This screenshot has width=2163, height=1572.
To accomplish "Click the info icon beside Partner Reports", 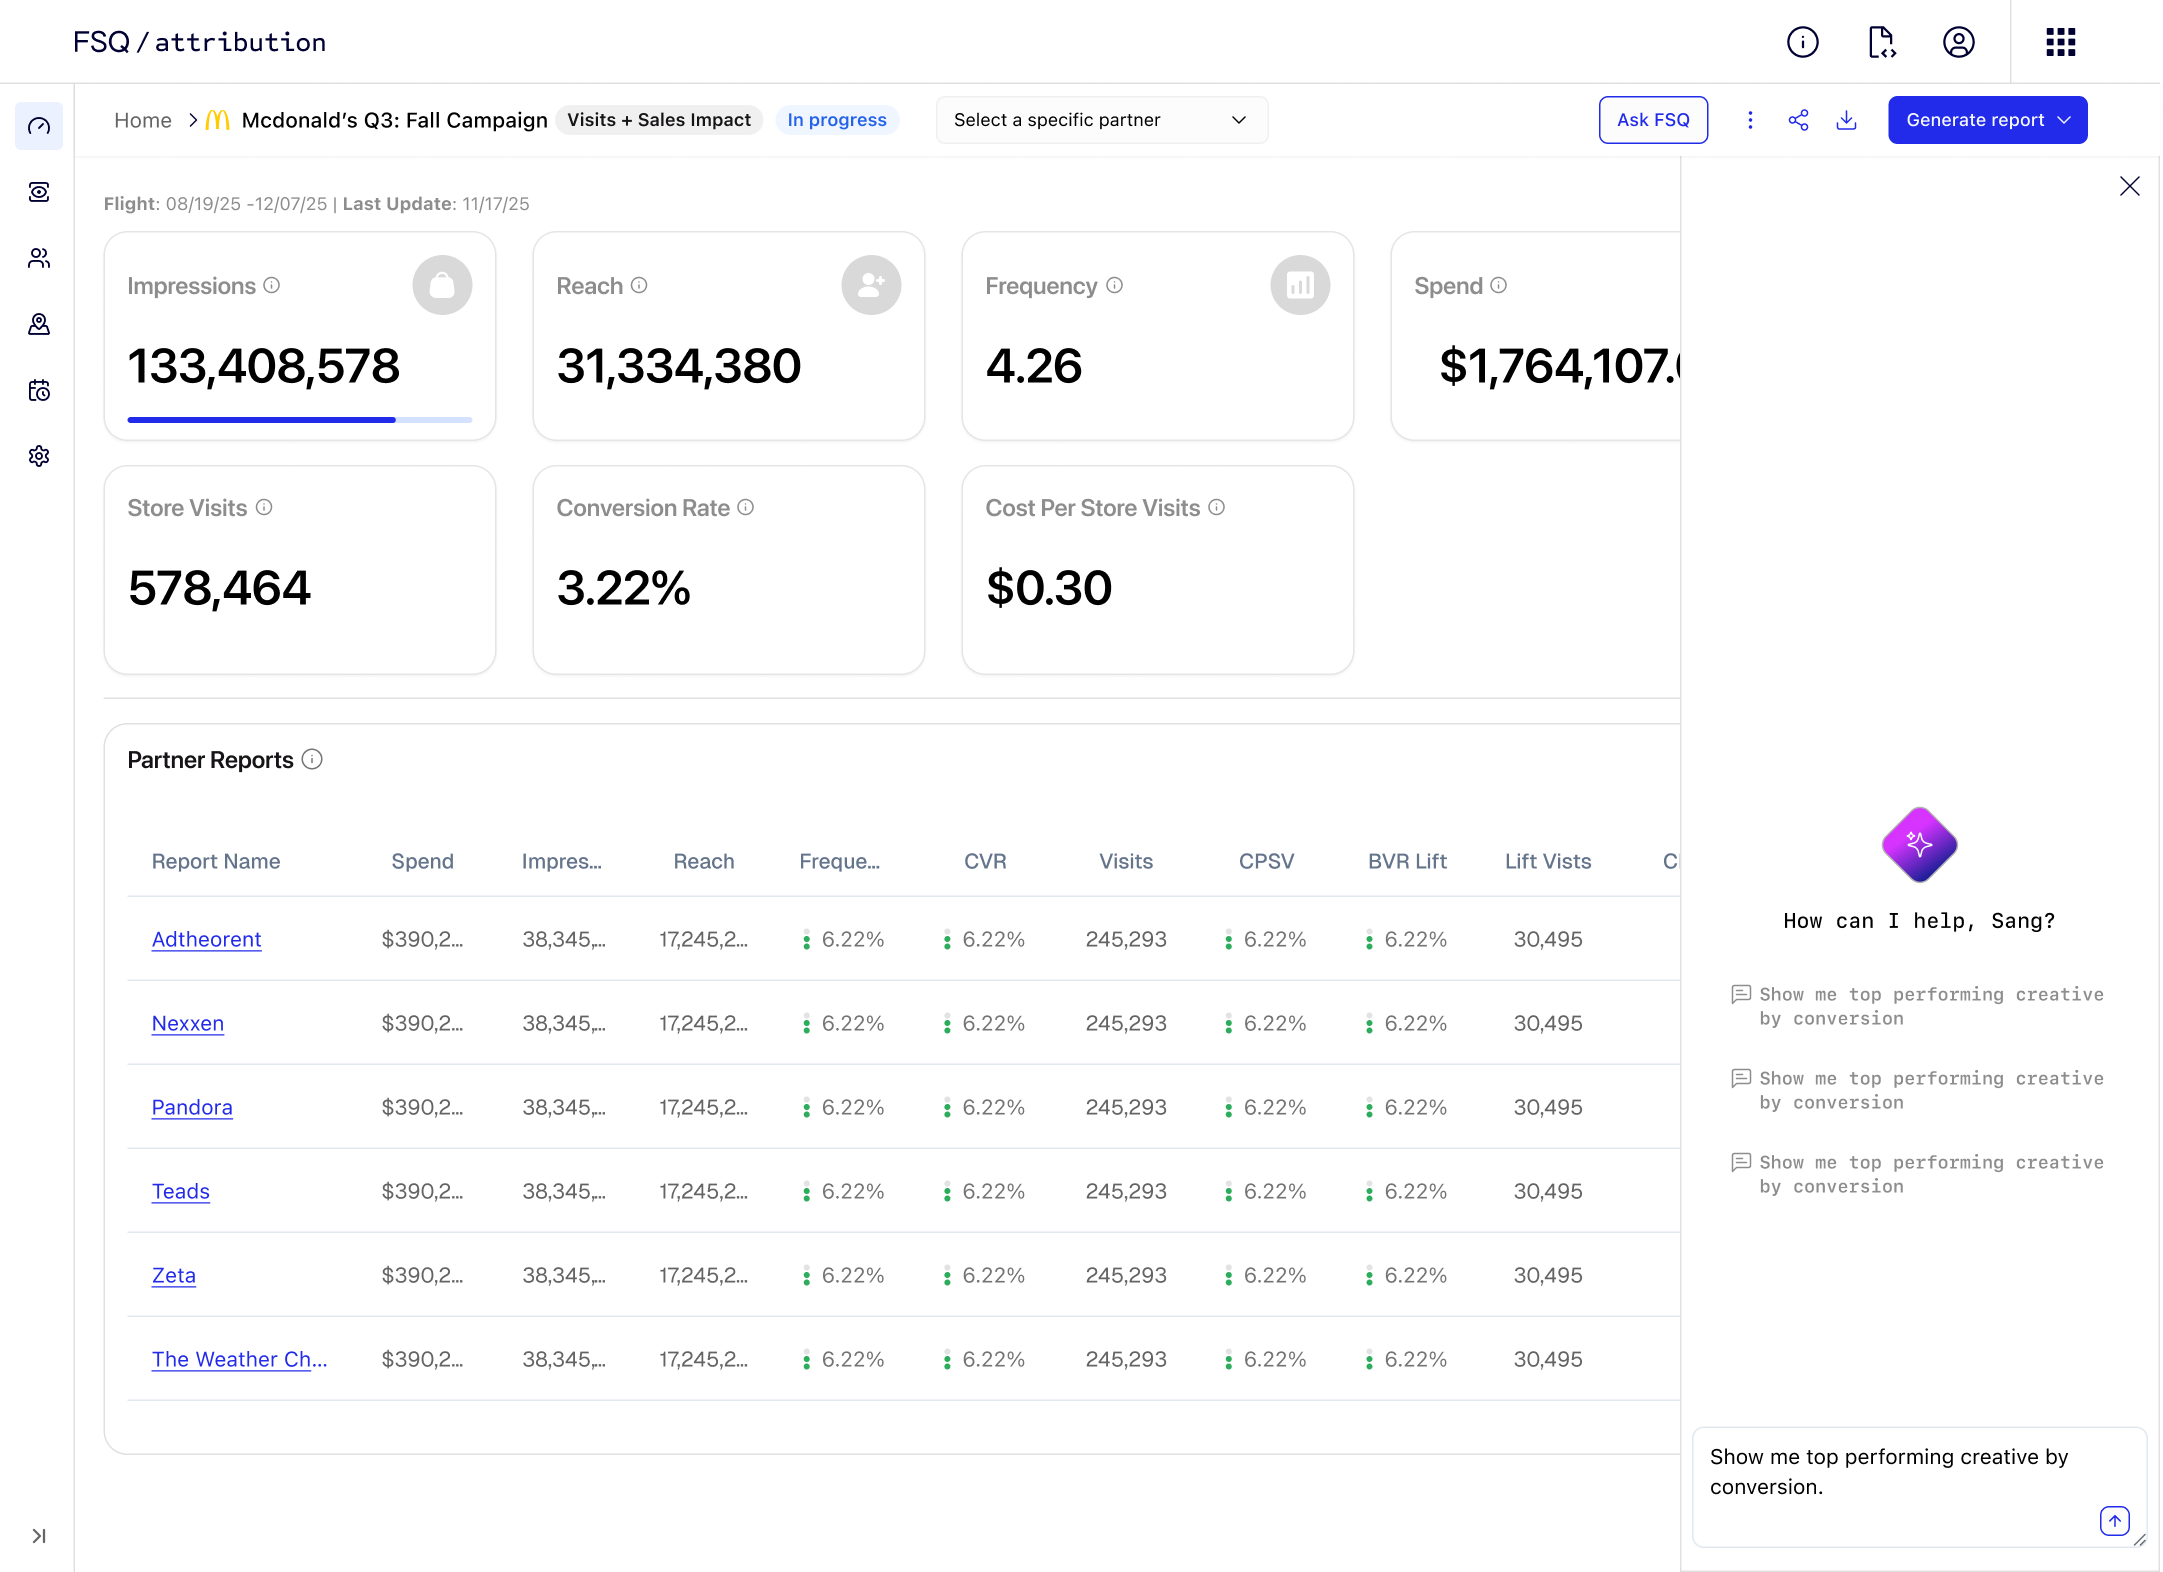I will [x=312, y=760].
